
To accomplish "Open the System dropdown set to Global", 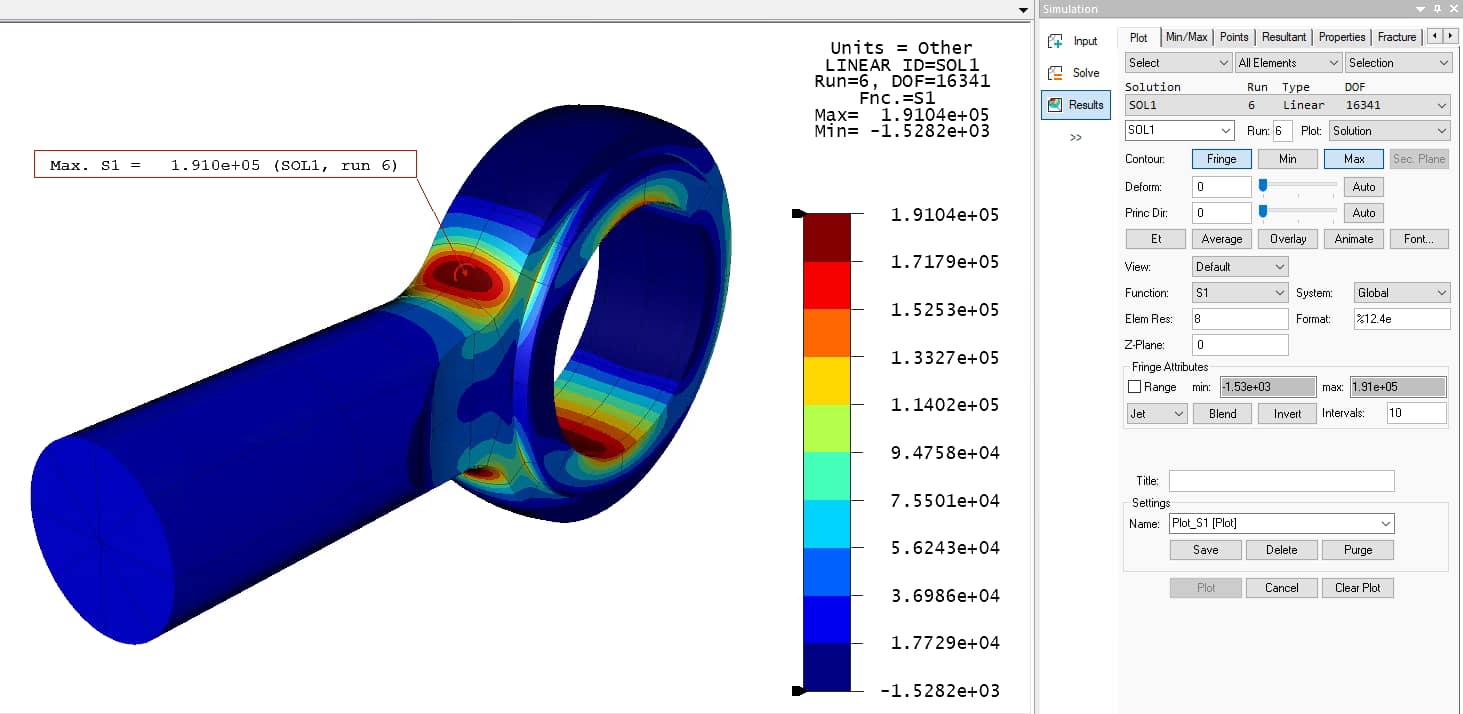I will (x=1400, y=293).
